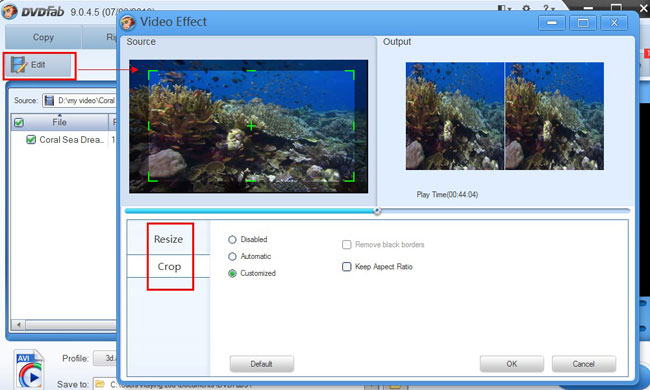Click the Edit button with pencil icon

coord(39,65)
